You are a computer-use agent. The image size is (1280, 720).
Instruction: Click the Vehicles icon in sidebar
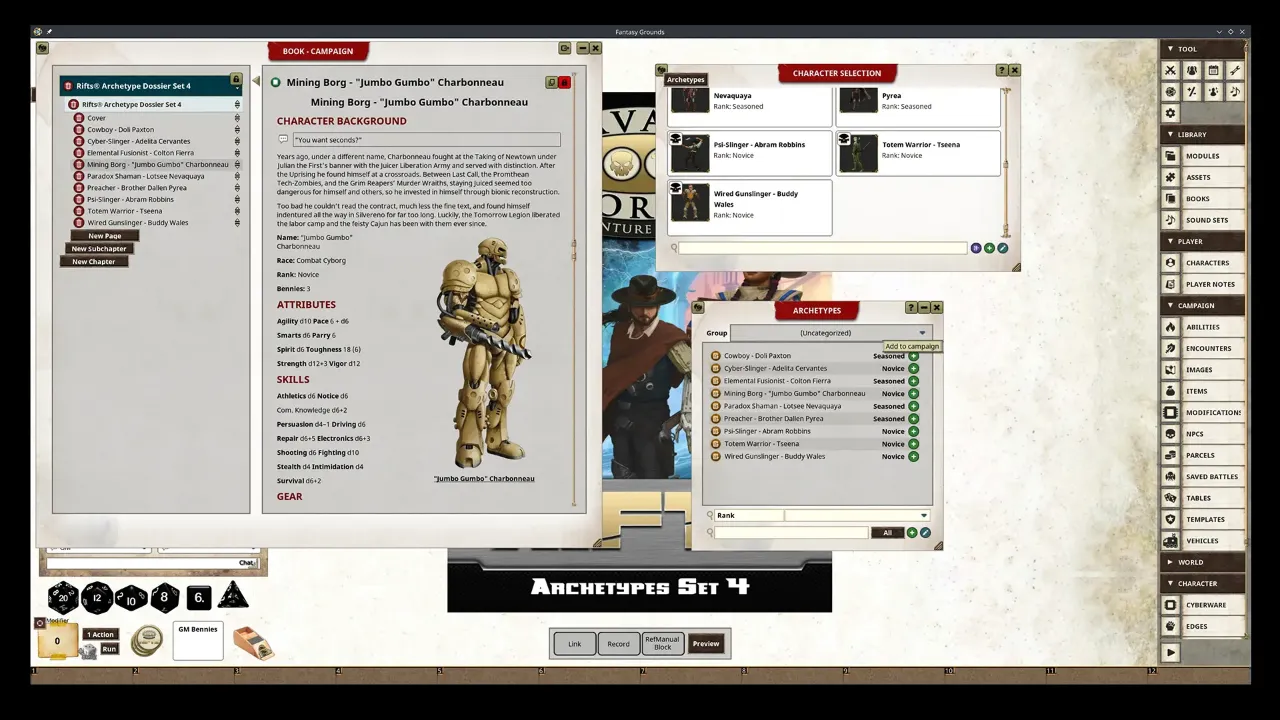click(1170, 541)
